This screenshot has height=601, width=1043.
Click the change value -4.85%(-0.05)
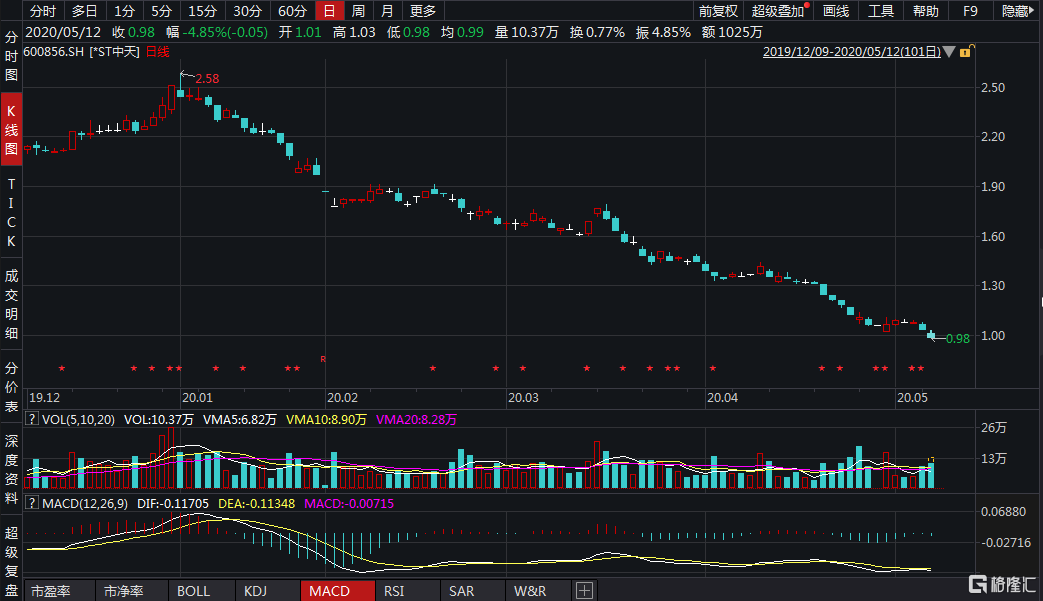(225, 32)
